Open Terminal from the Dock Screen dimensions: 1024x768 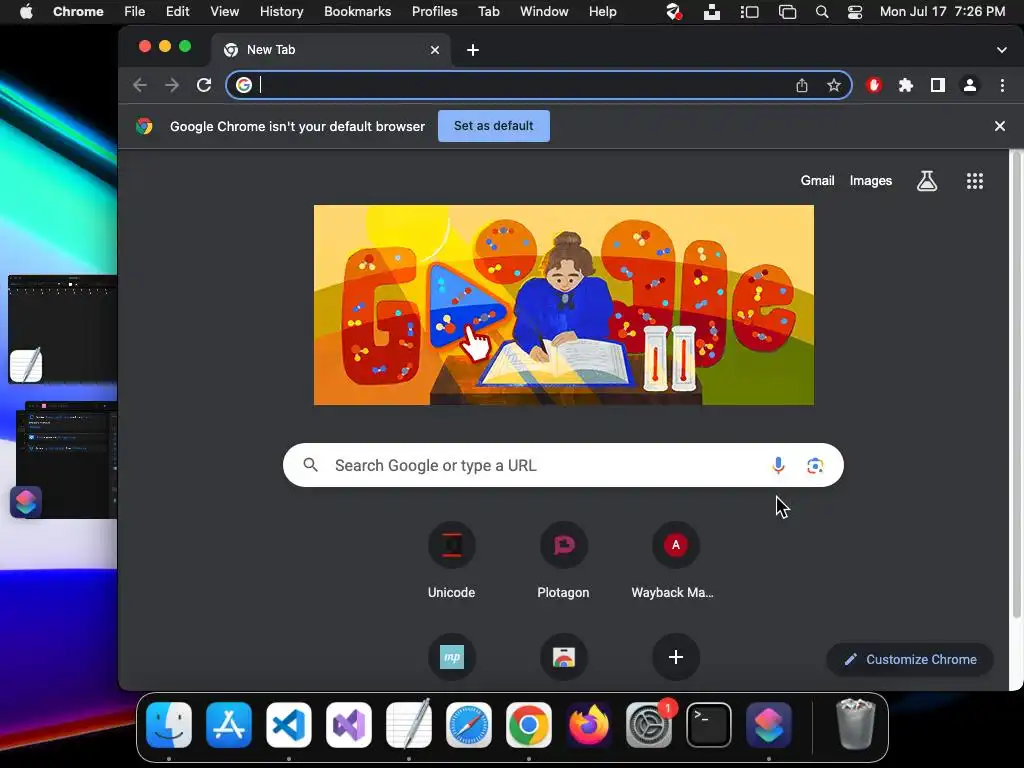pyautogui.click(x=709, y=725)
